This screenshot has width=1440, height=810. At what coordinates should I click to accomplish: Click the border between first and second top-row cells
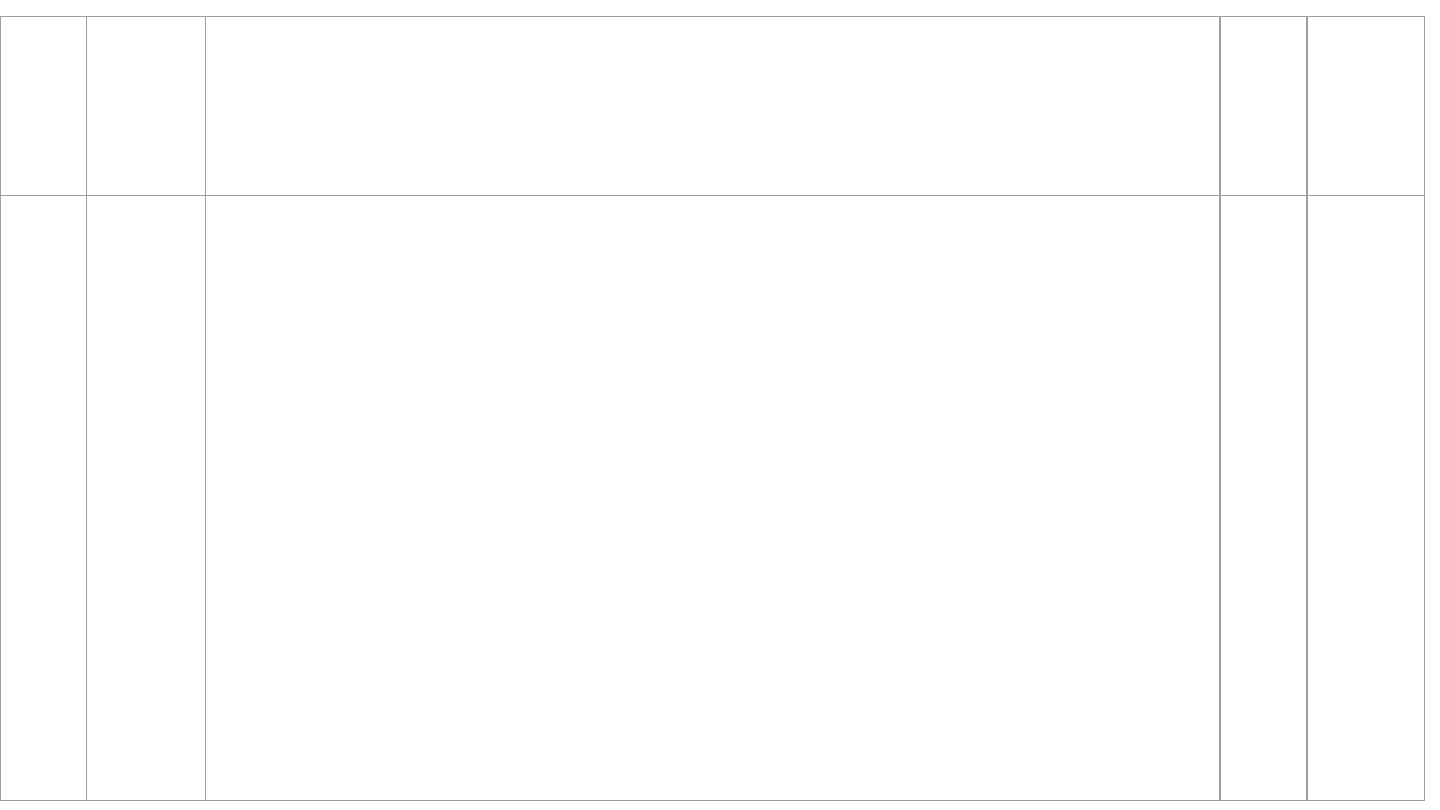(x=86, y=105)
